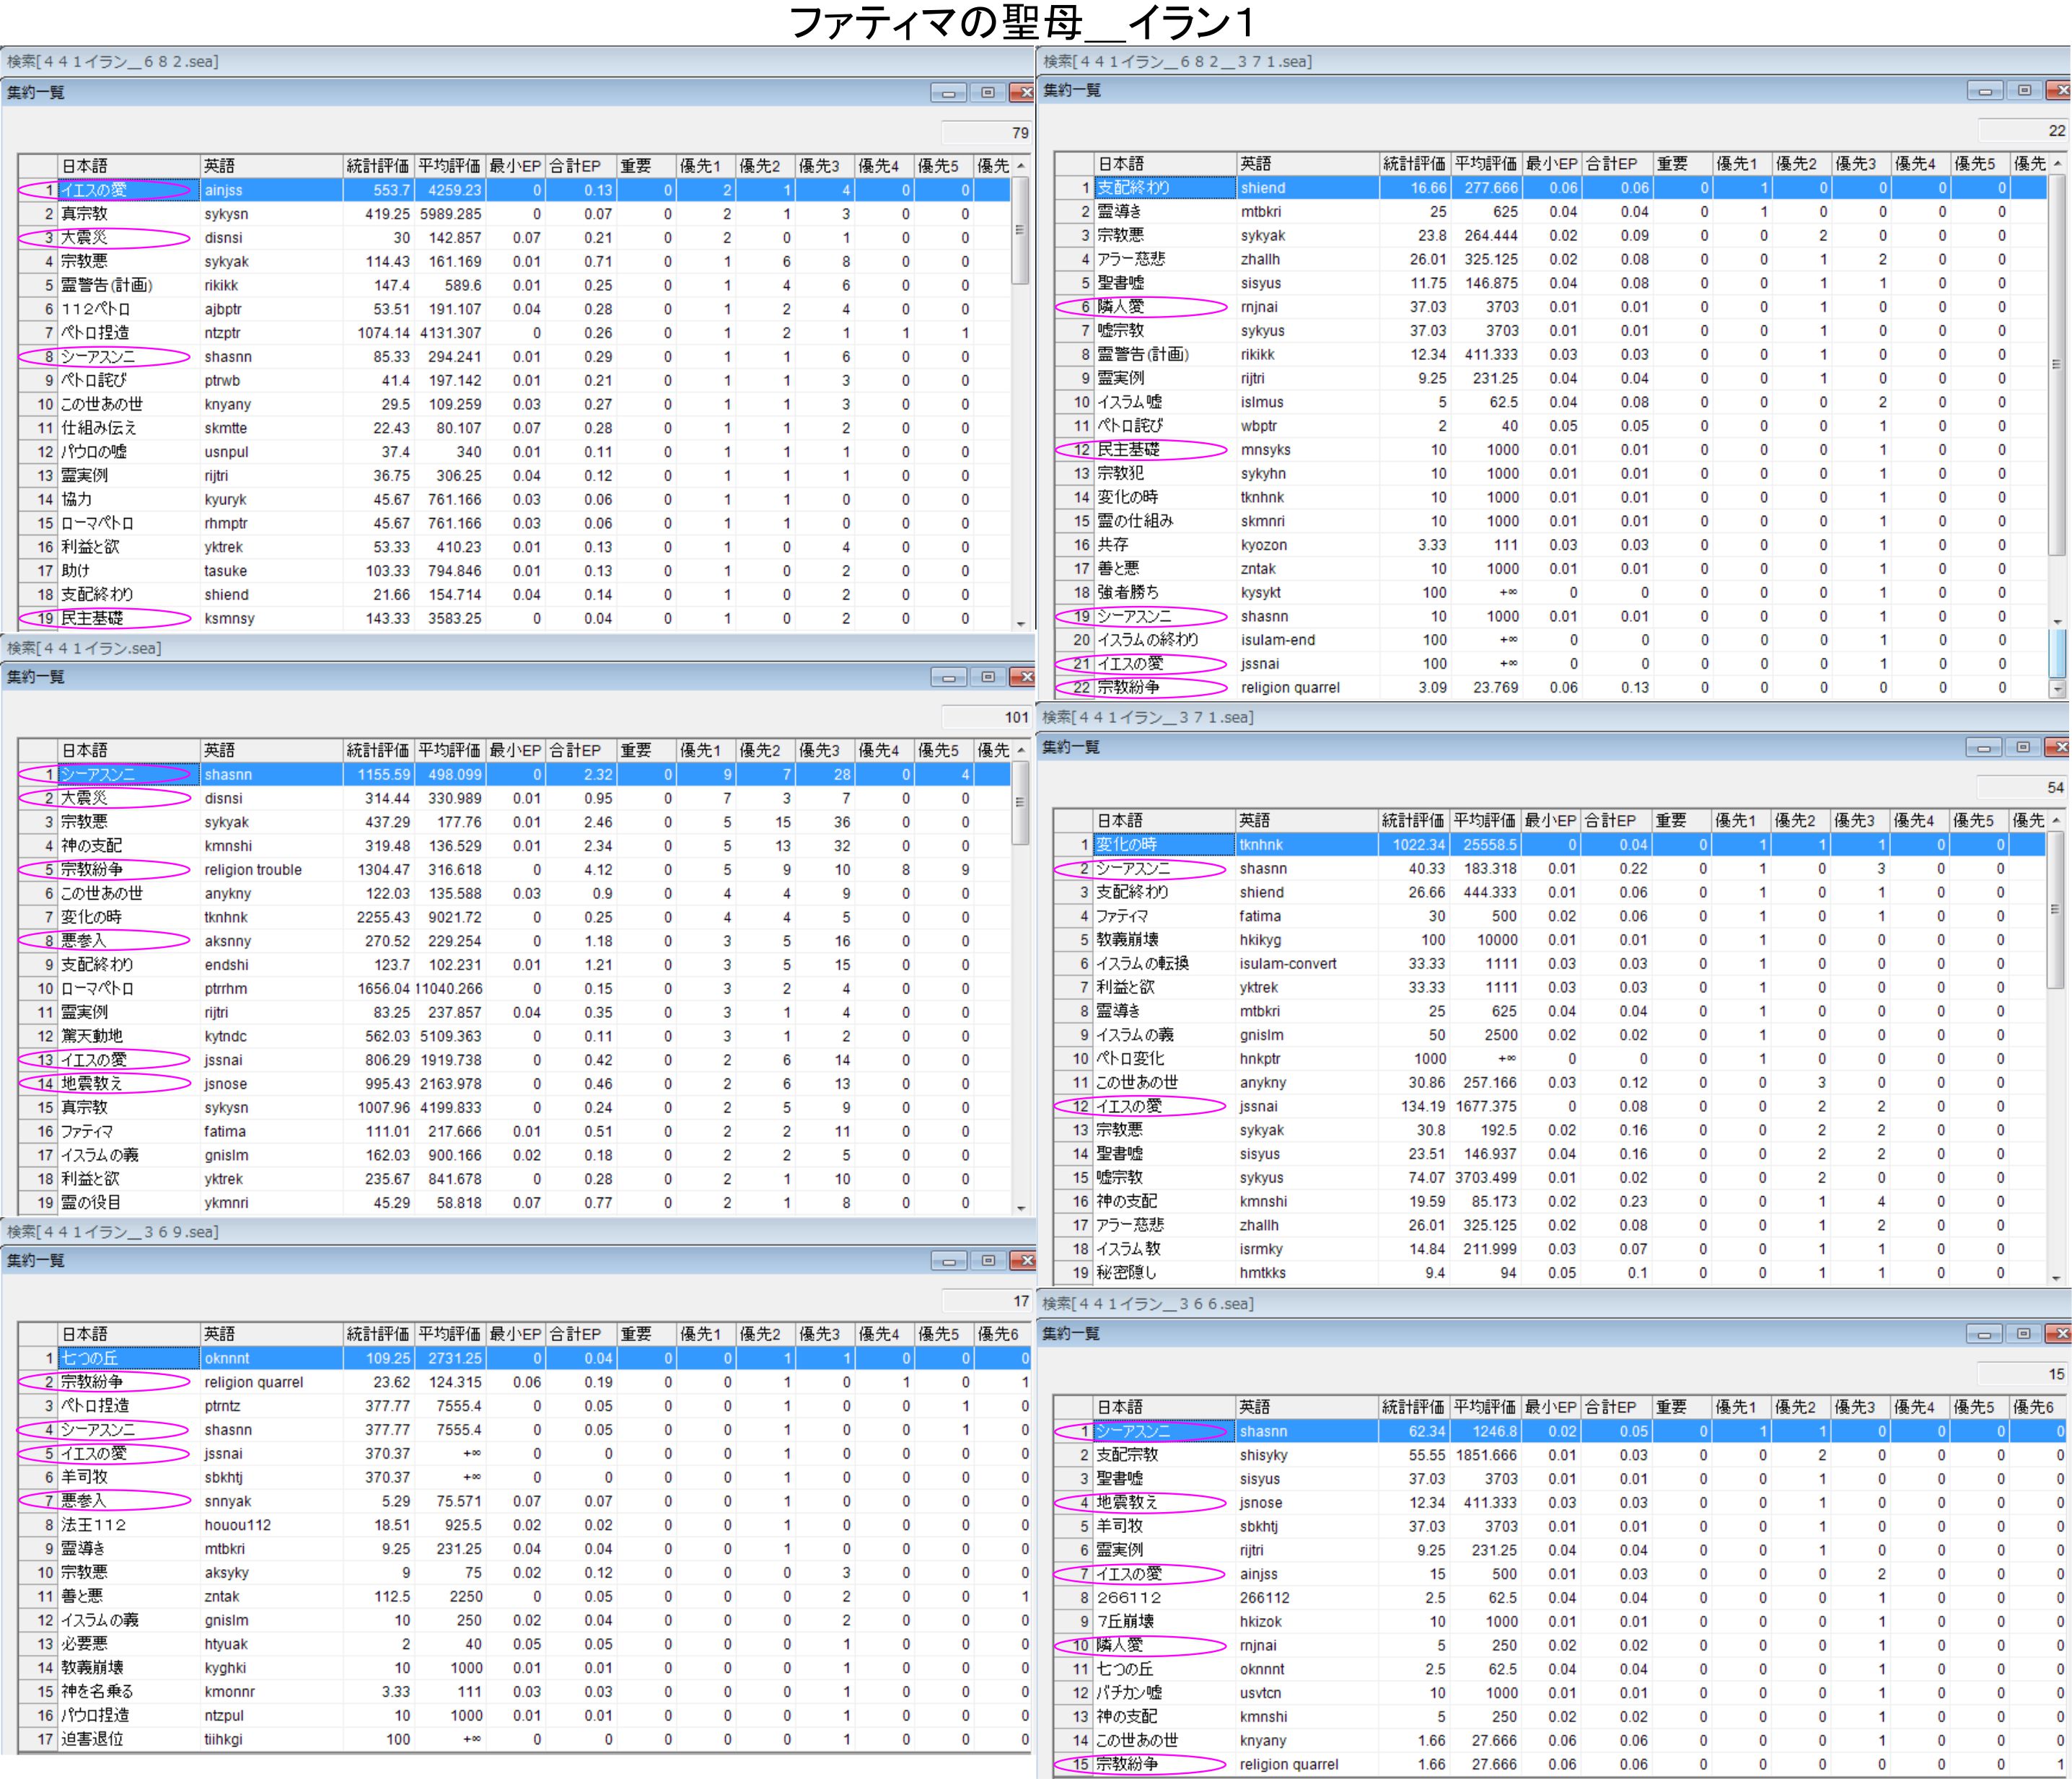Image resolution: width=2072 pixels, height=1779 pixels.
Task: Click result count field showing 101
Action: coord(986,717)
